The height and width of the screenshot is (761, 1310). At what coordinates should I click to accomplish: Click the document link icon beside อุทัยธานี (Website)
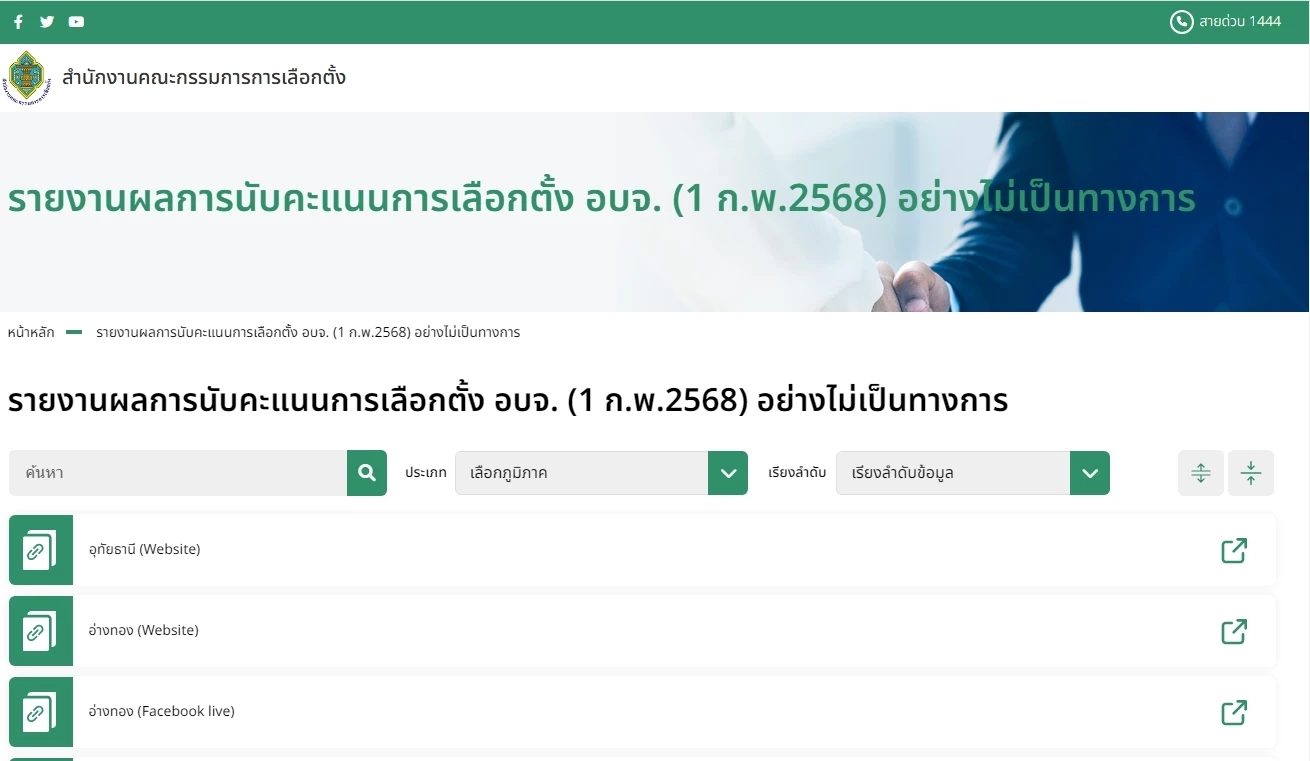(41, 550)
